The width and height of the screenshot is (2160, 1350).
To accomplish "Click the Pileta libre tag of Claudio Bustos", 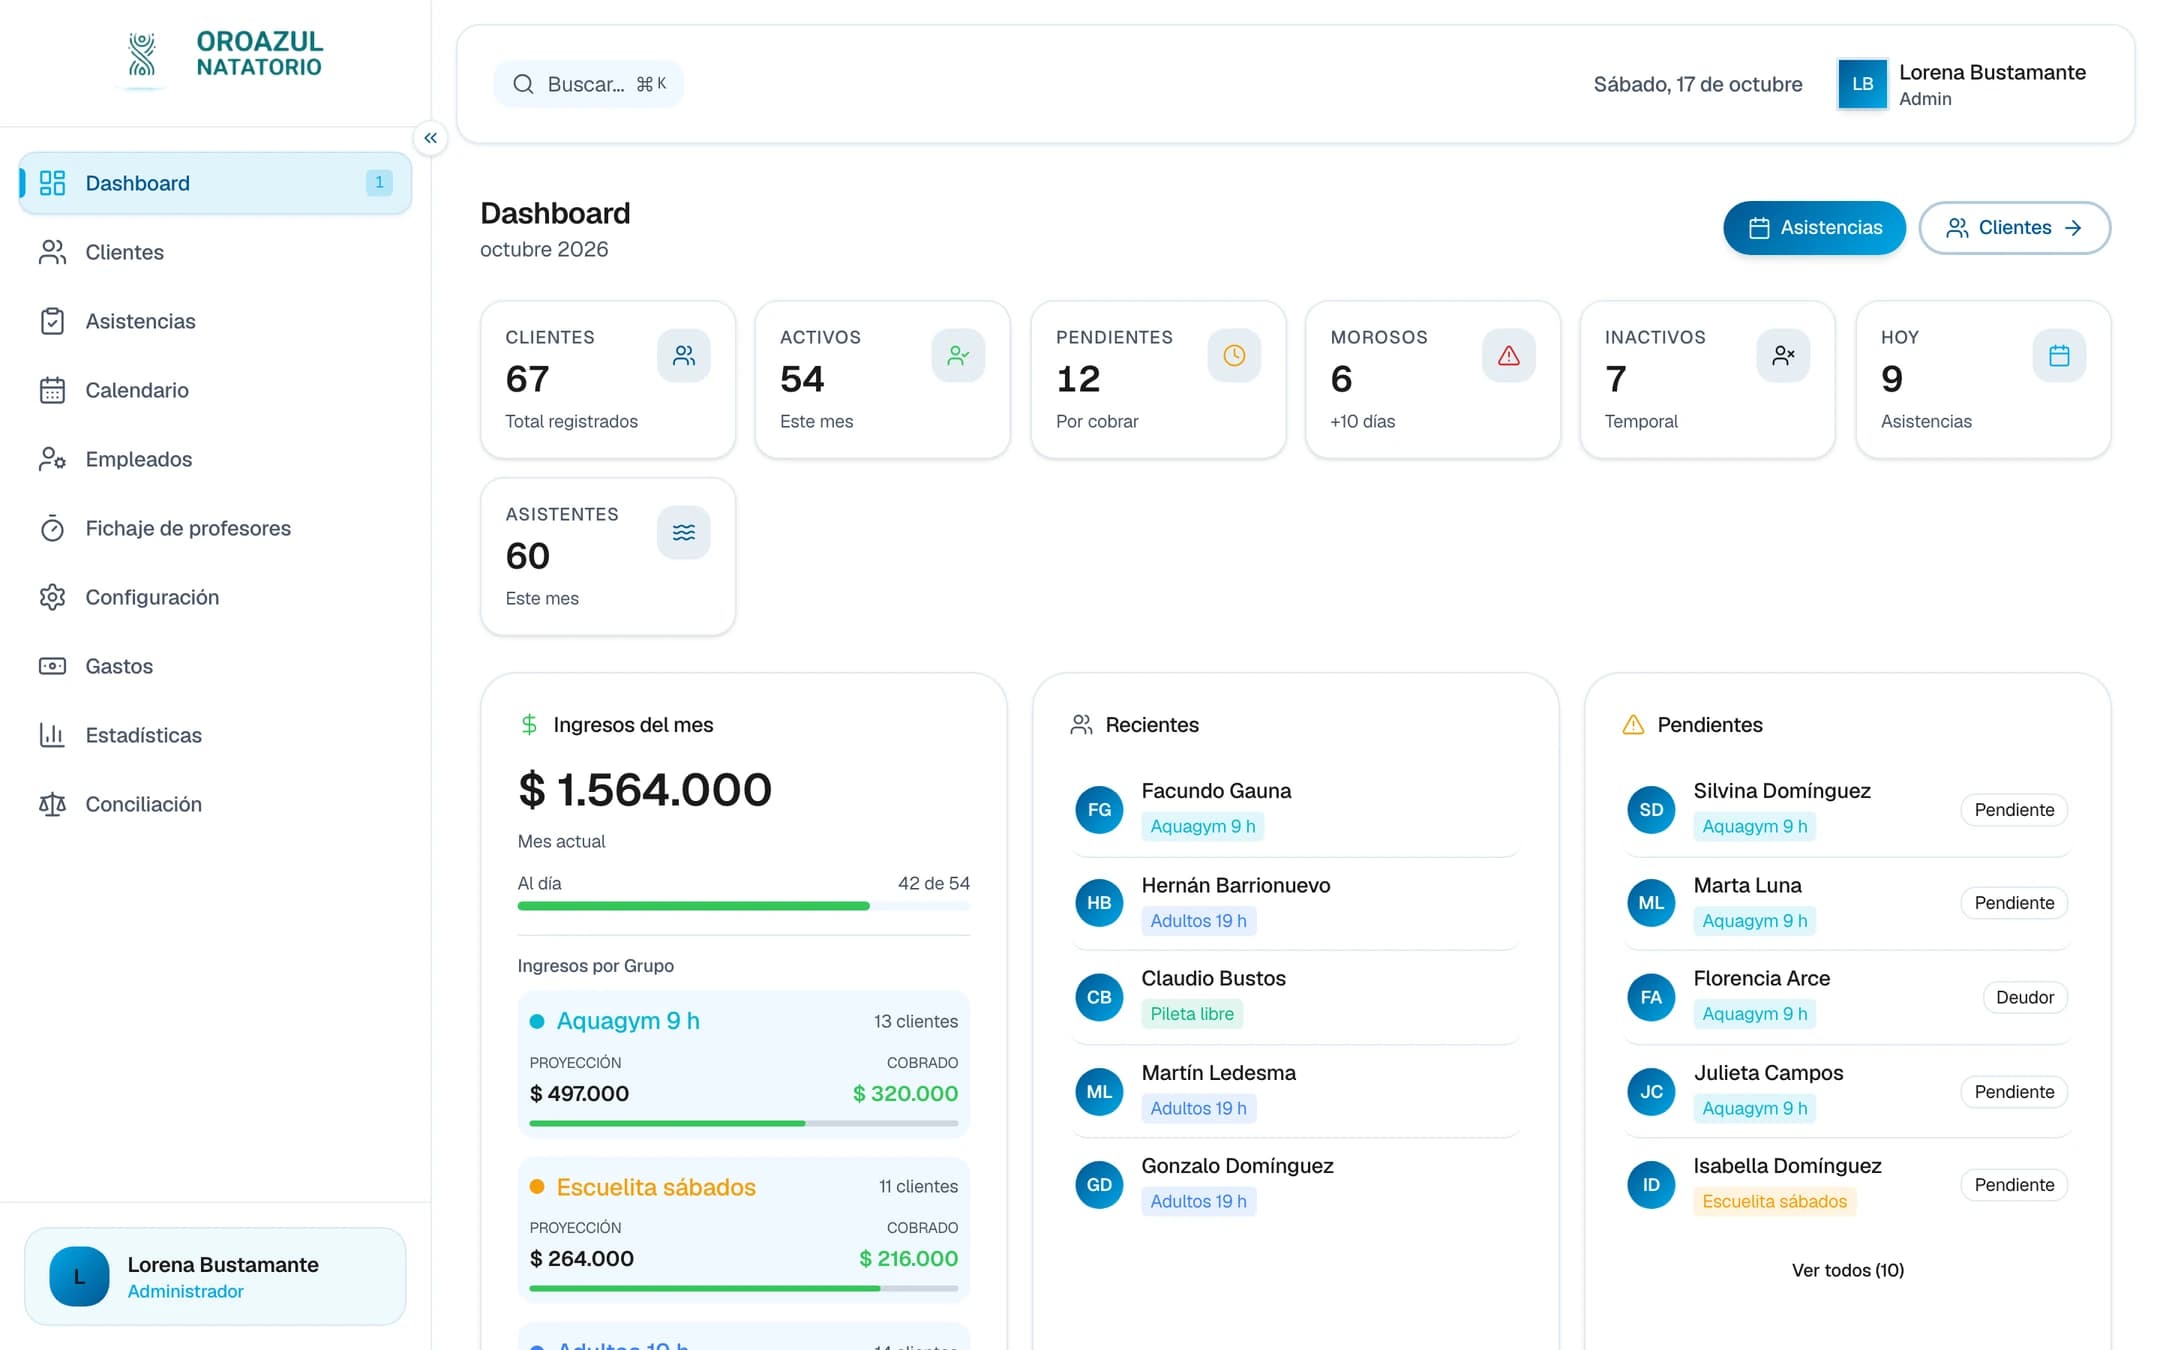I will (x=1192, y=1014).
